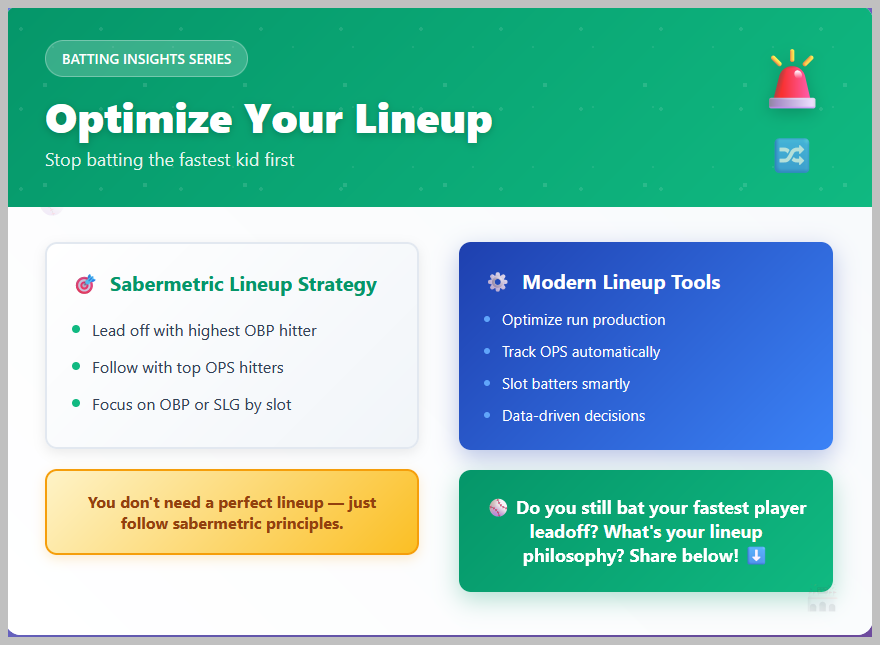Click the baseball emoji in green box
880x645 pixels.
pos(498,508)
